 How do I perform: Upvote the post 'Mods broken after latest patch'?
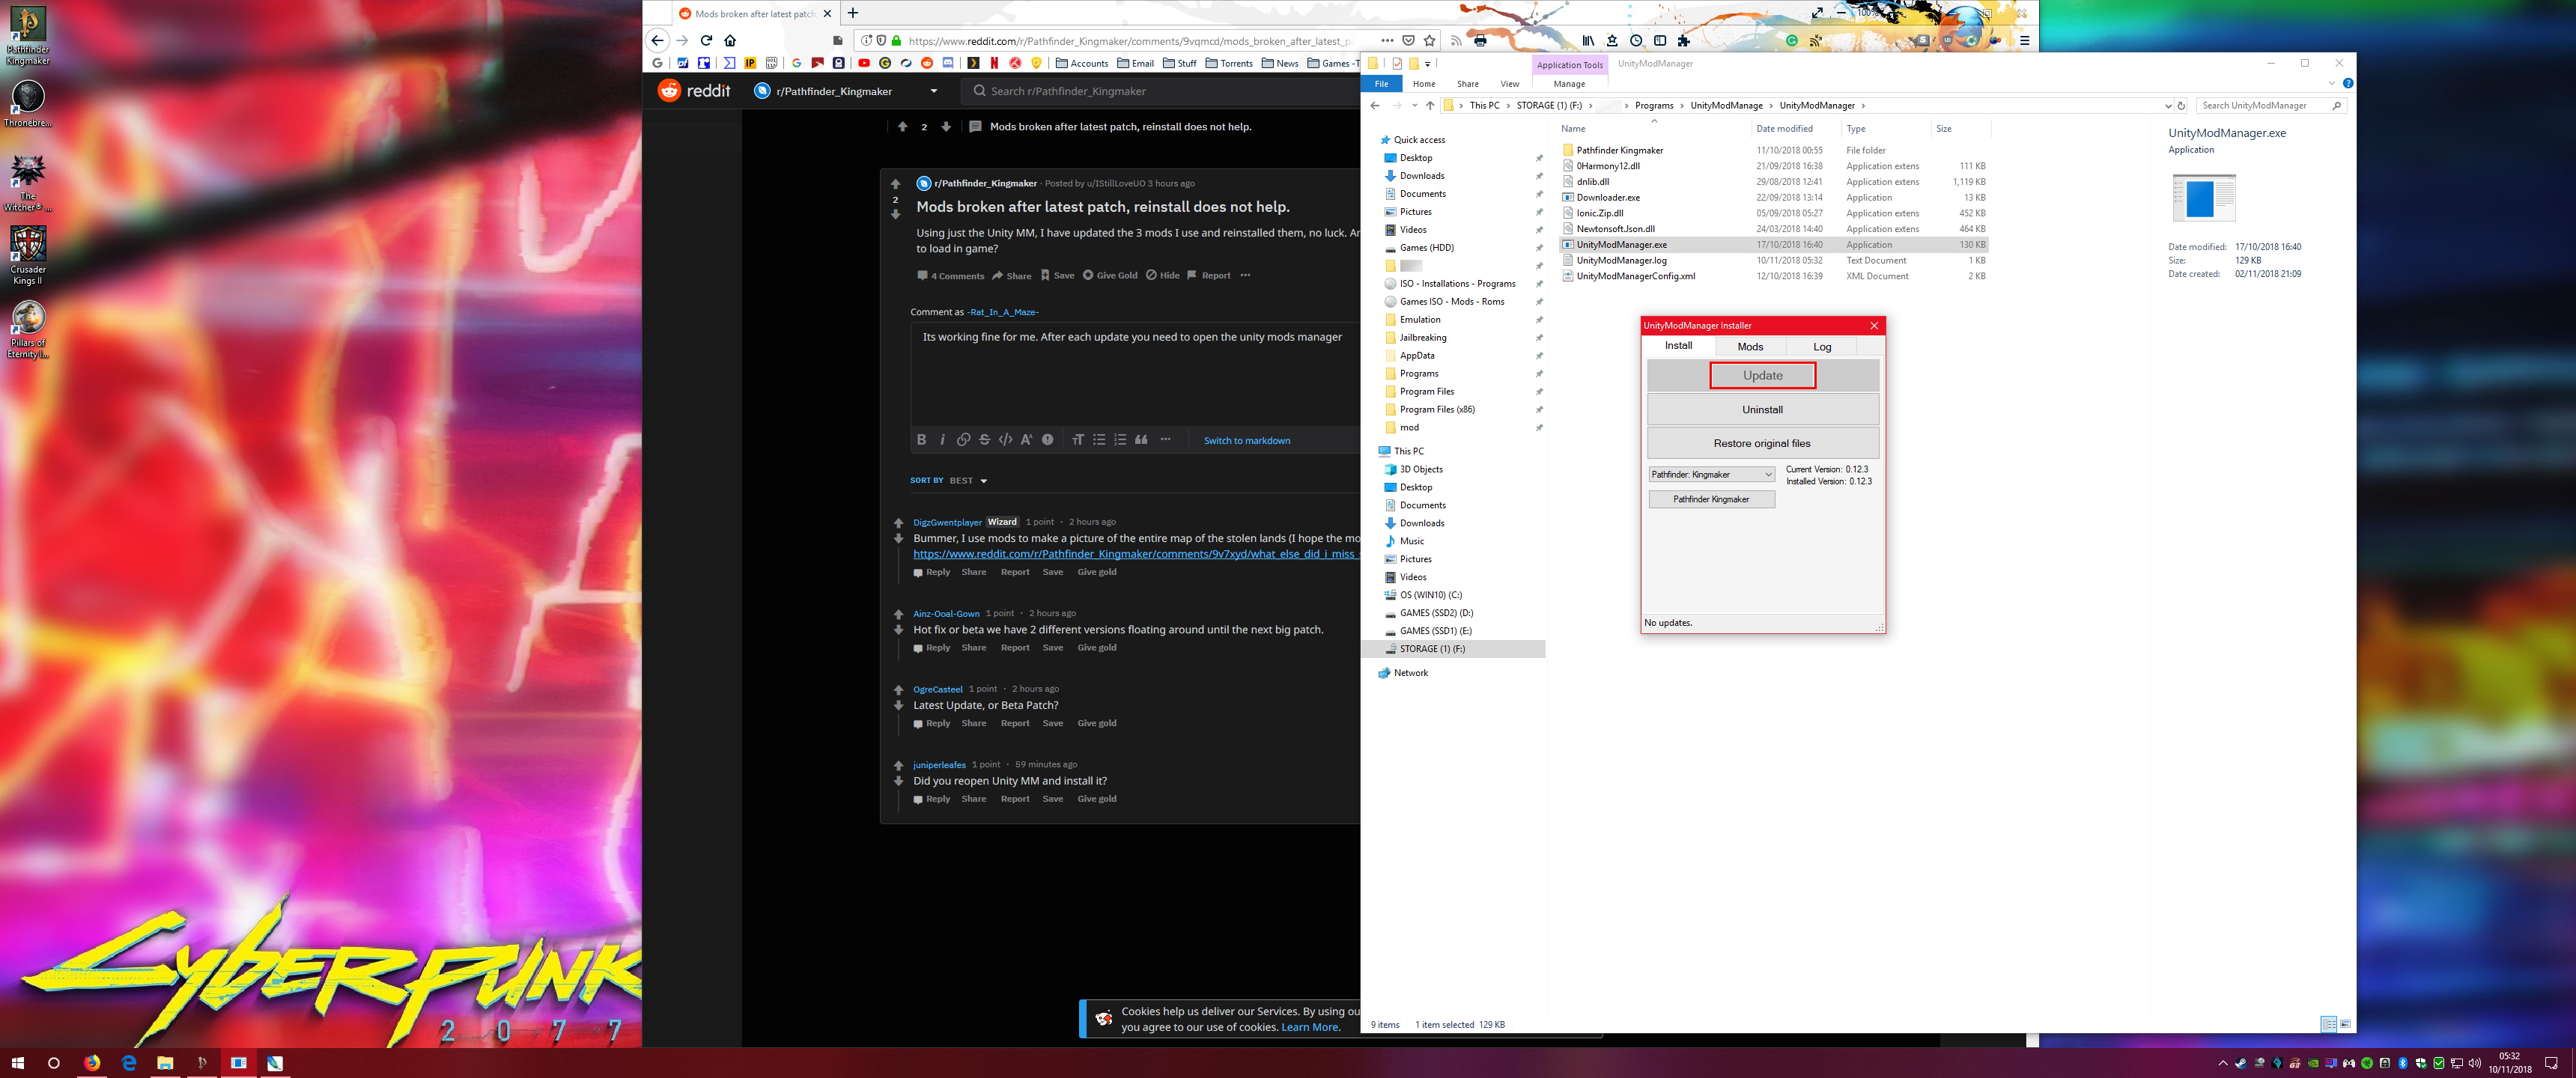point(895,184)
